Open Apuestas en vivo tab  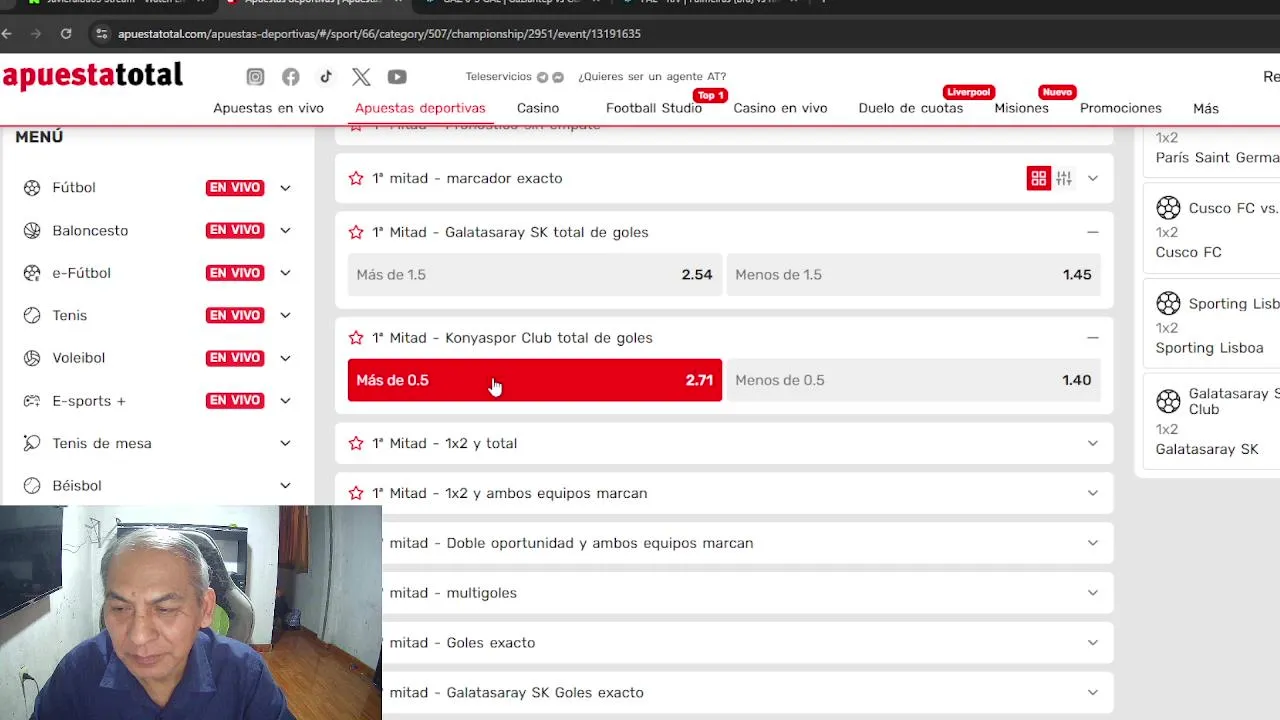(268, 108)
